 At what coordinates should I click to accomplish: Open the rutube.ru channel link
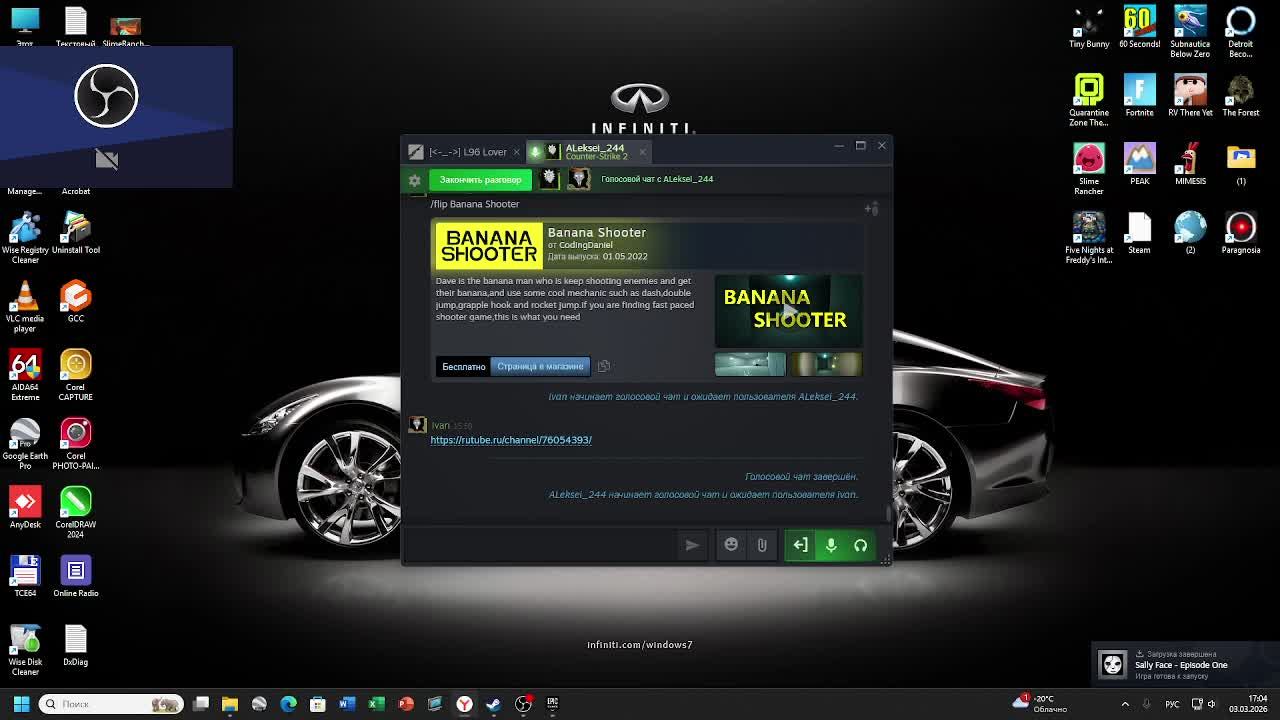[x=511, y=440]
